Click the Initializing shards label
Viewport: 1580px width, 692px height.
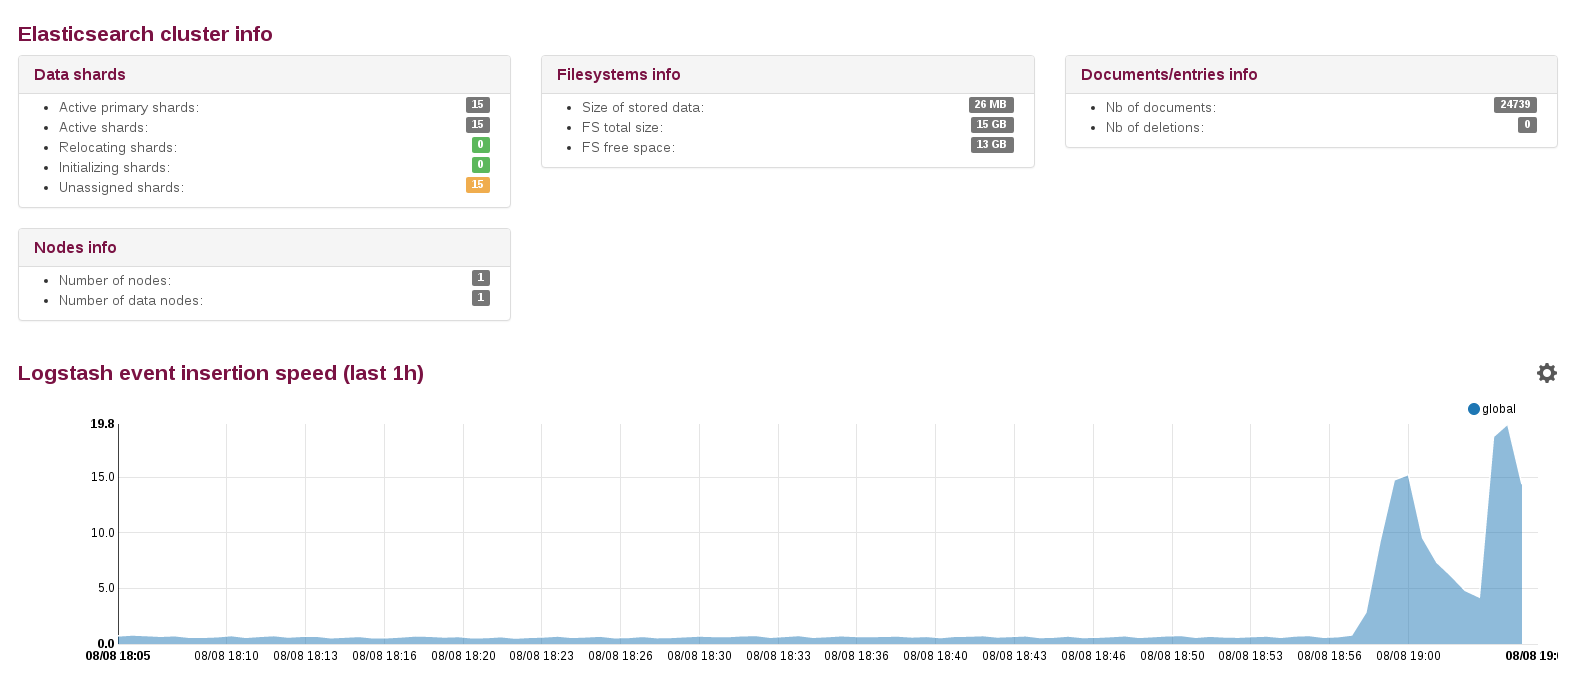coord(114,167)
